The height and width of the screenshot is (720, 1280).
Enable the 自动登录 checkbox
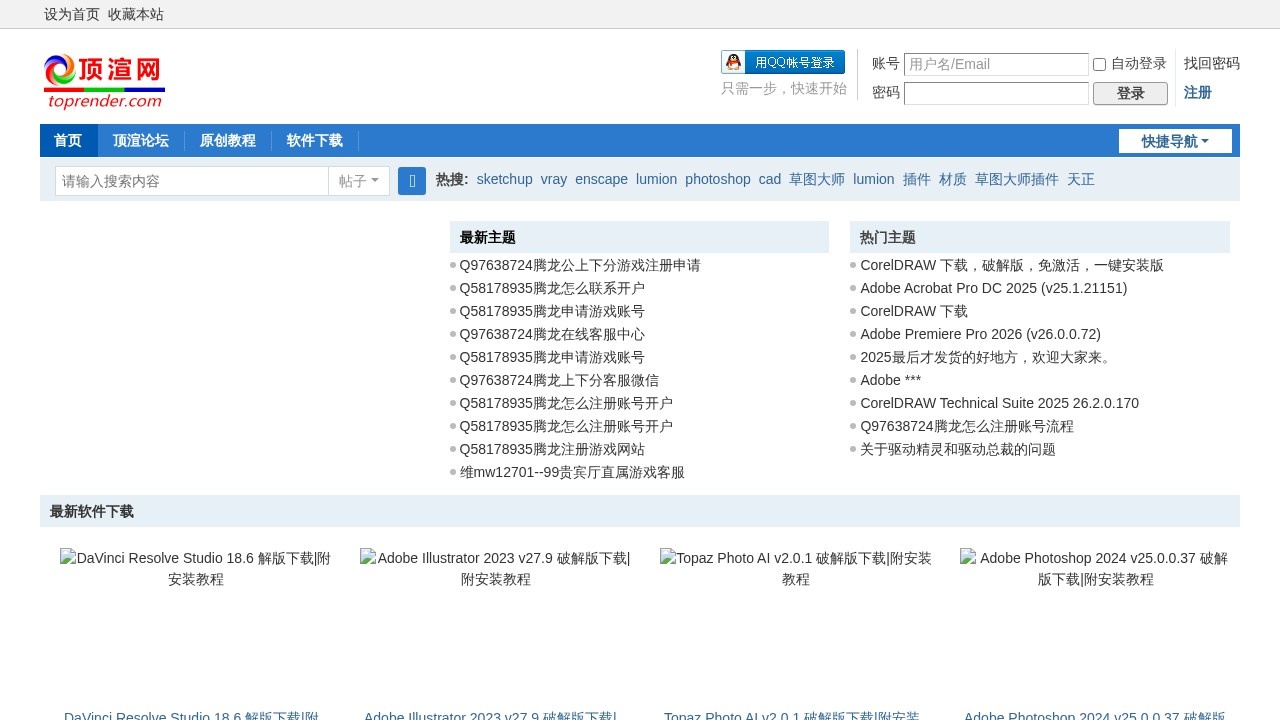point(1099,64)
